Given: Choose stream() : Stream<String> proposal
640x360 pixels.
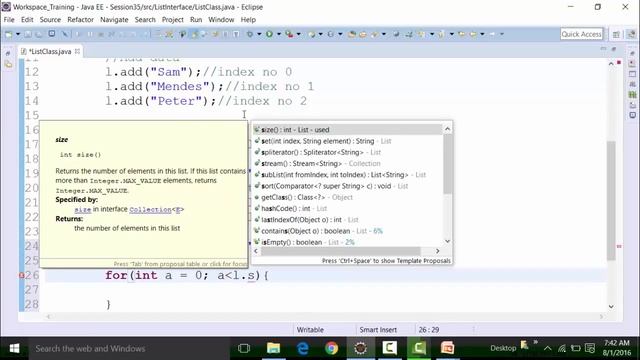Looking at the screenshot, I should coord(347,163).
